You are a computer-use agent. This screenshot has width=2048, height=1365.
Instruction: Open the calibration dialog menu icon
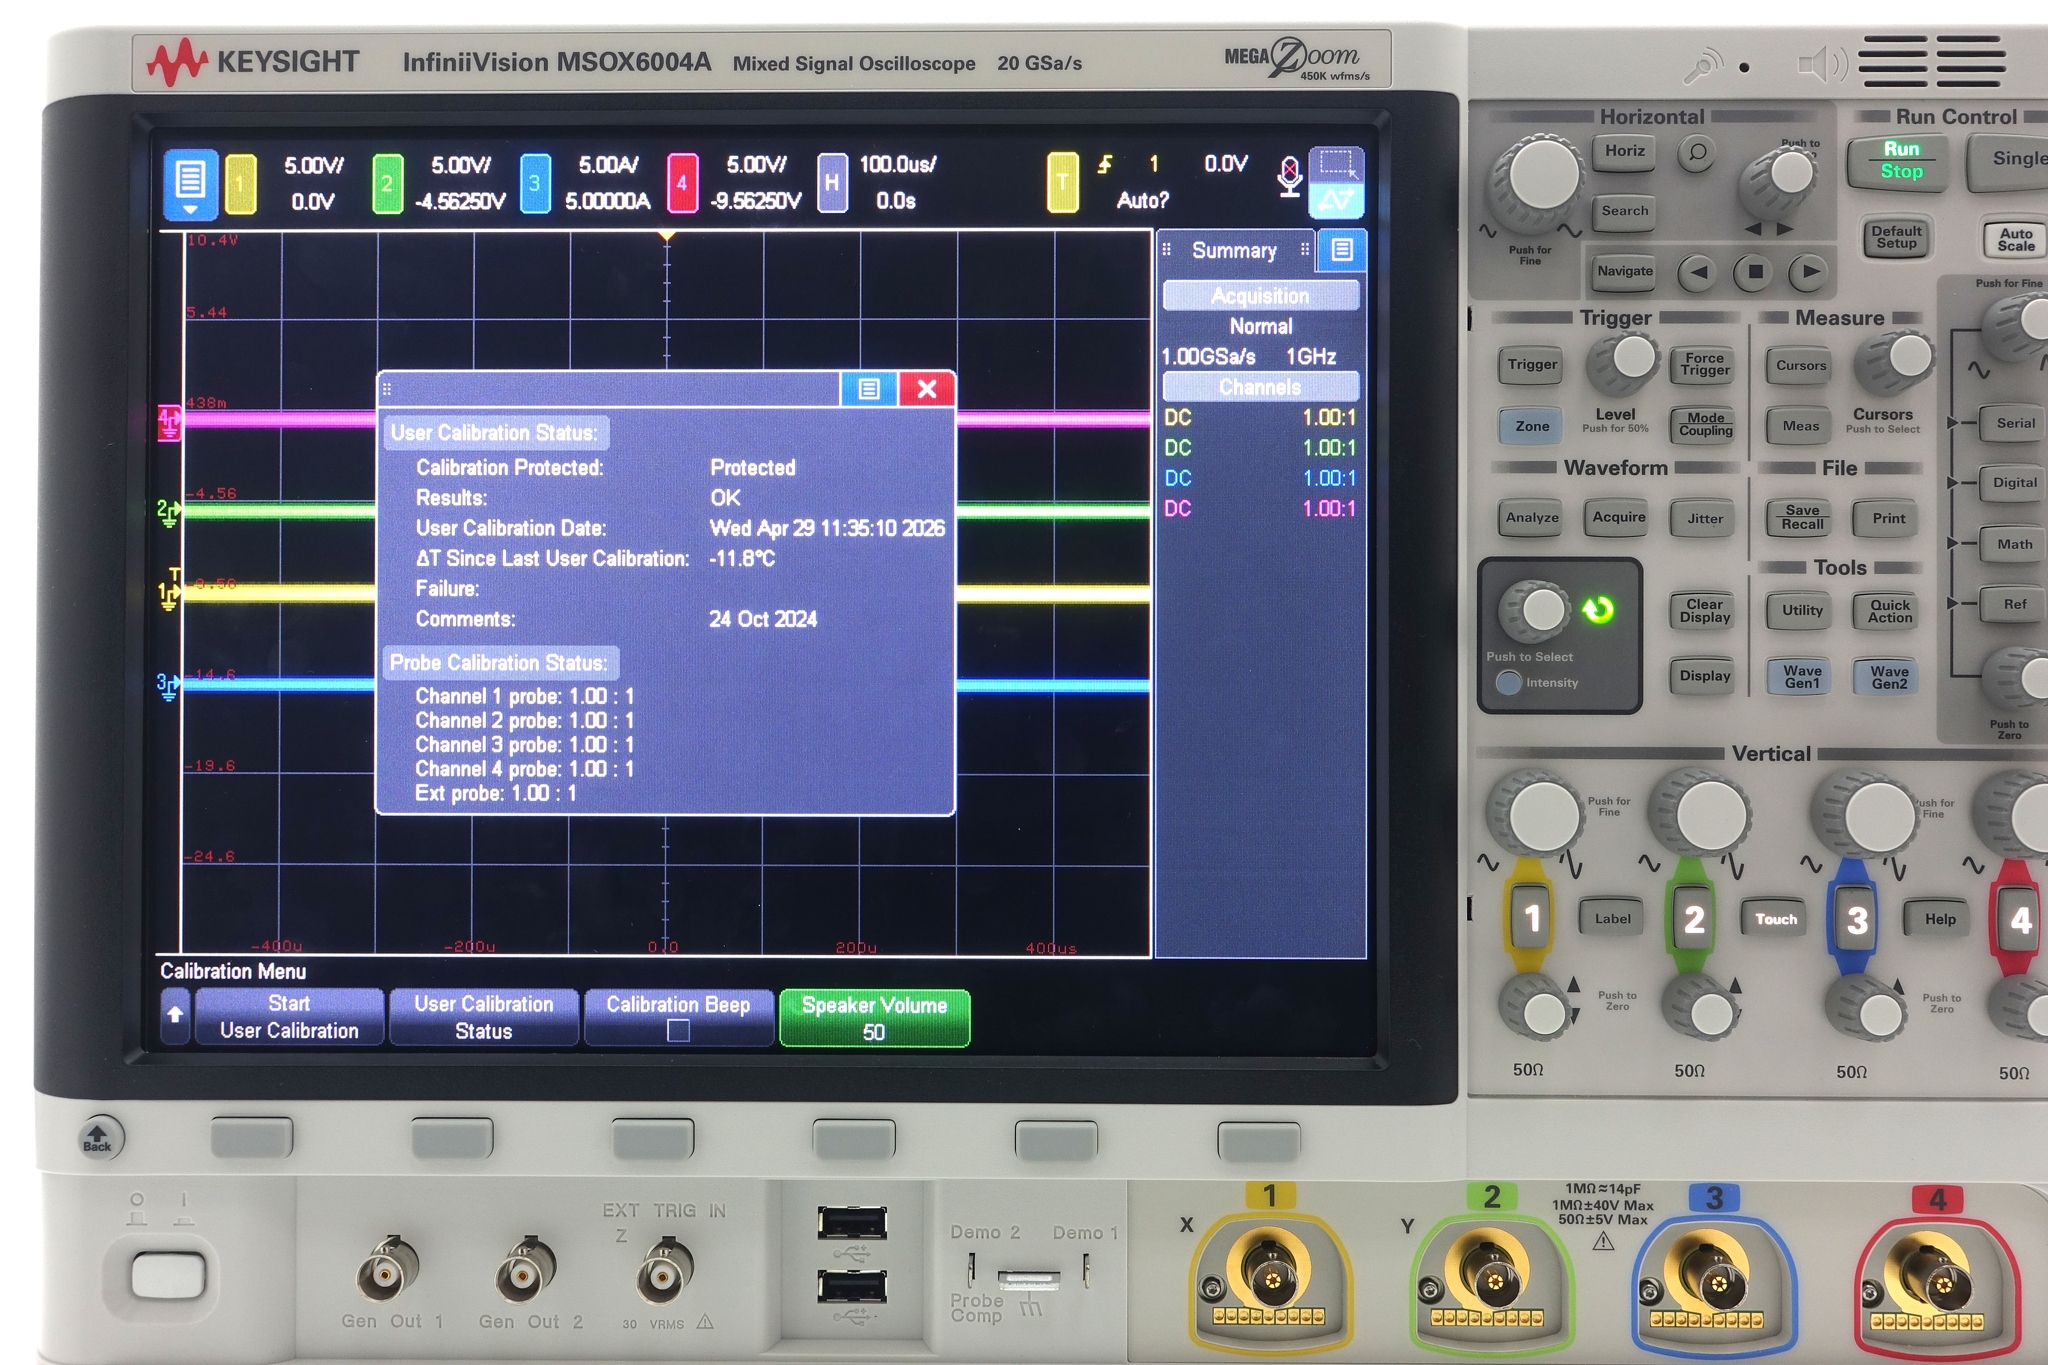(x=868, y=389)
